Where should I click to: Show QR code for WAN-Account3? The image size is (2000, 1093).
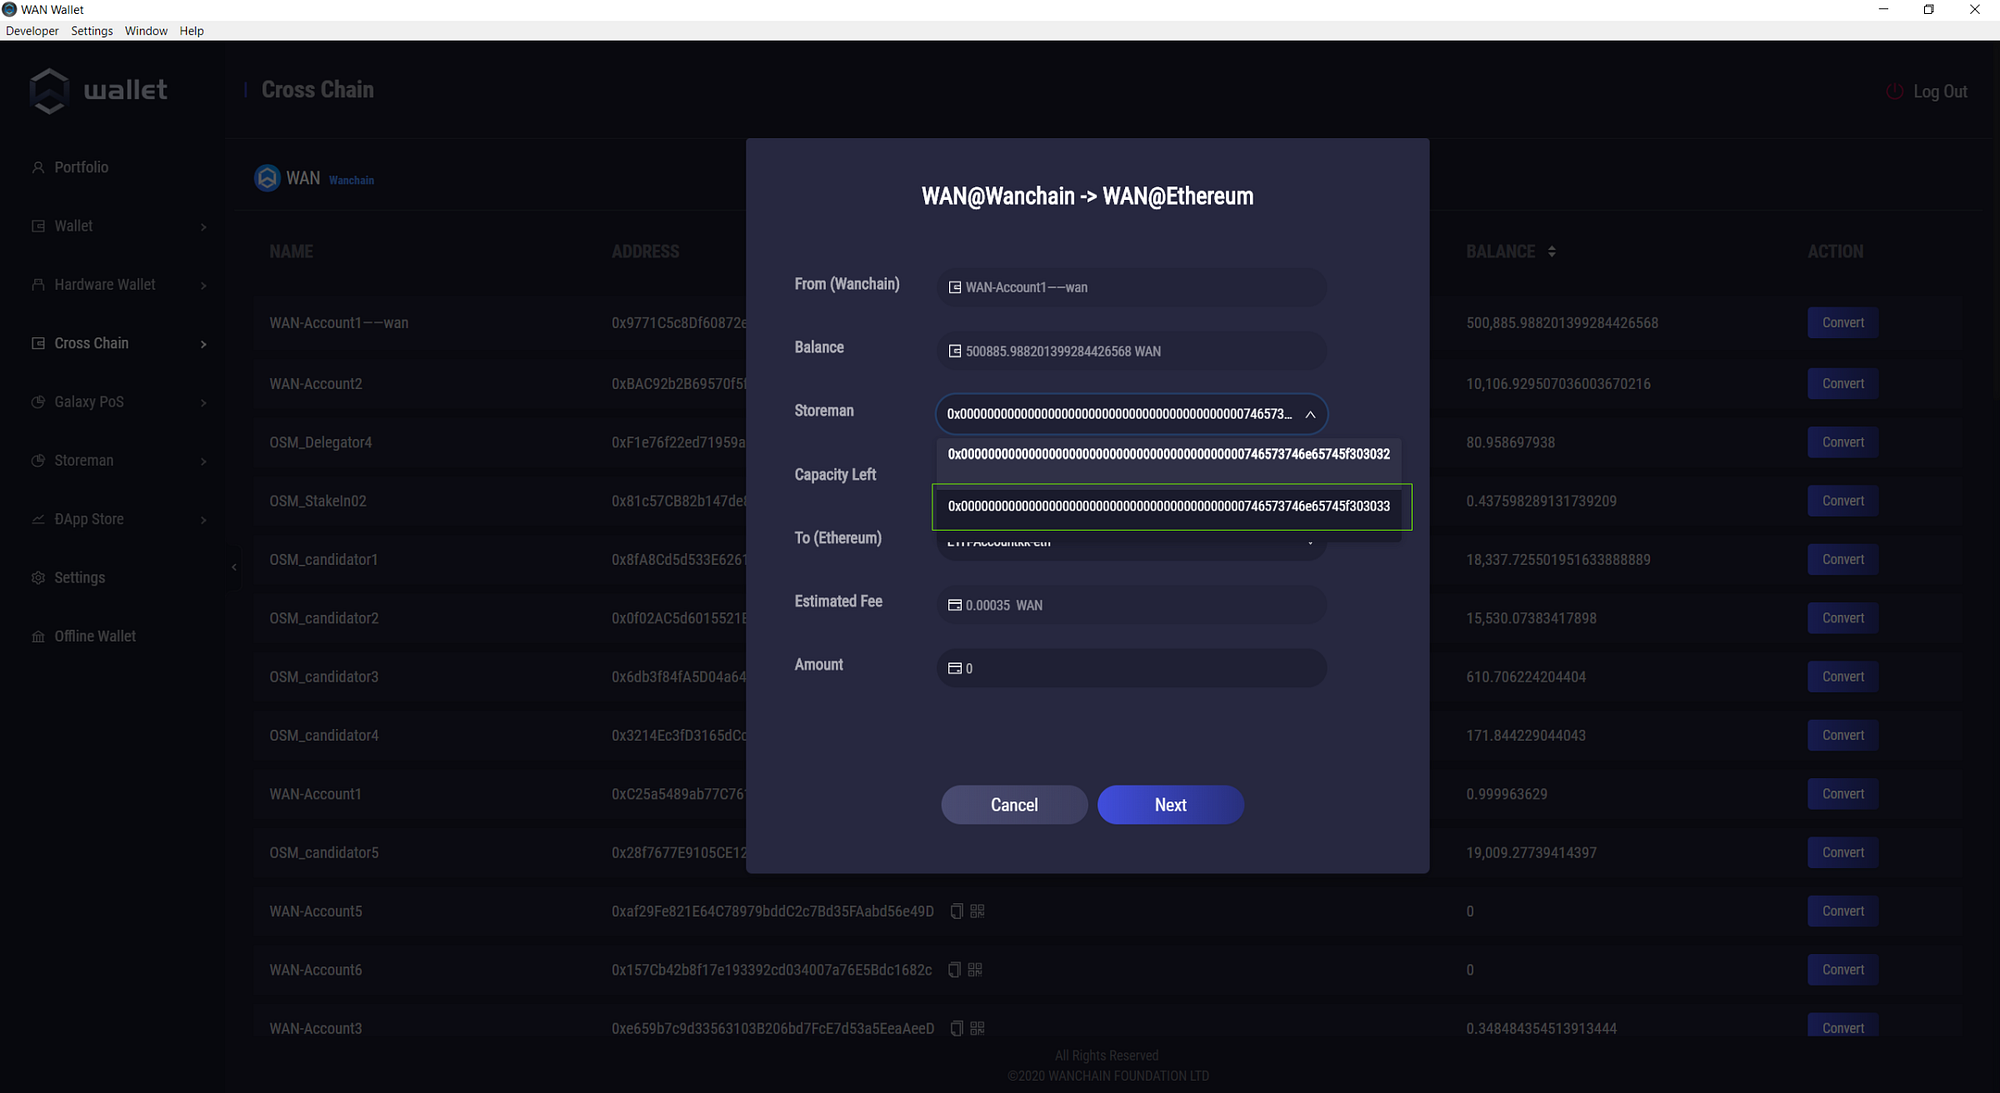977,1028
